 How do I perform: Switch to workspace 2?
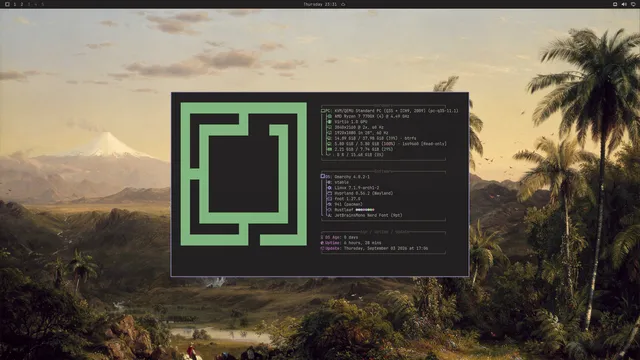(22, 4)
